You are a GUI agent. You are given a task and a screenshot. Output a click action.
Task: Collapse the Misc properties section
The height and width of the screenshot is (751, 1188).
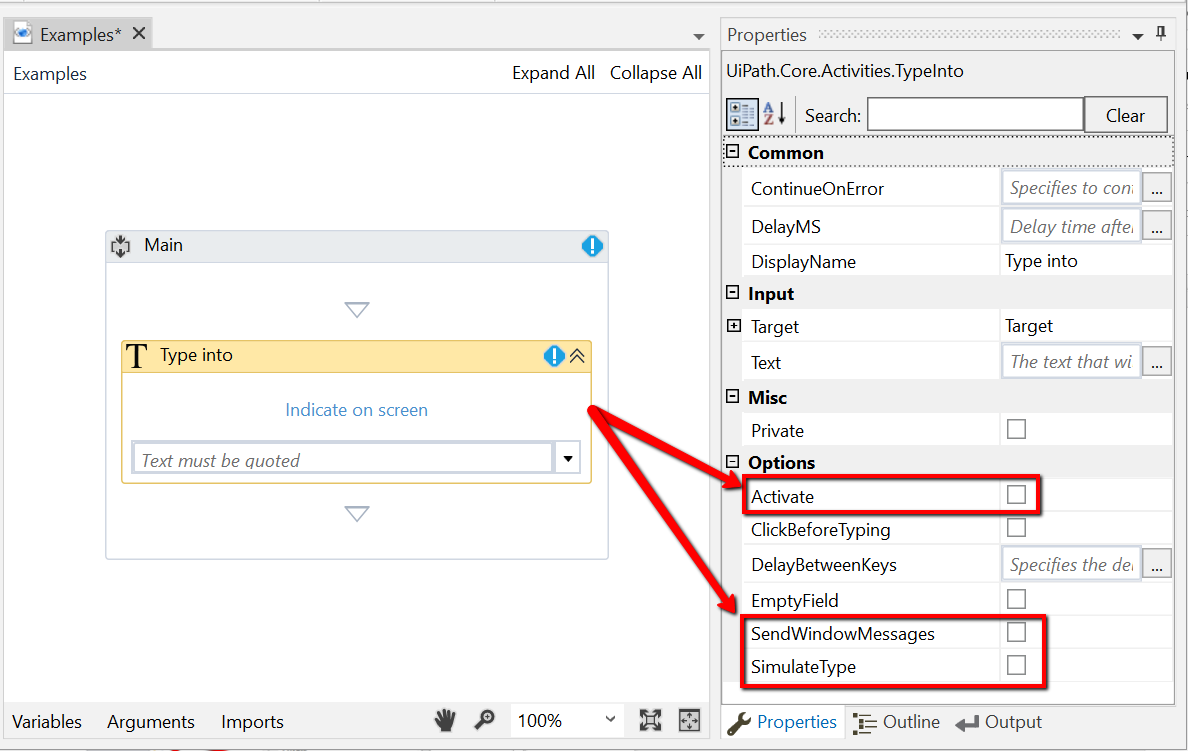[x=733, y=396]
